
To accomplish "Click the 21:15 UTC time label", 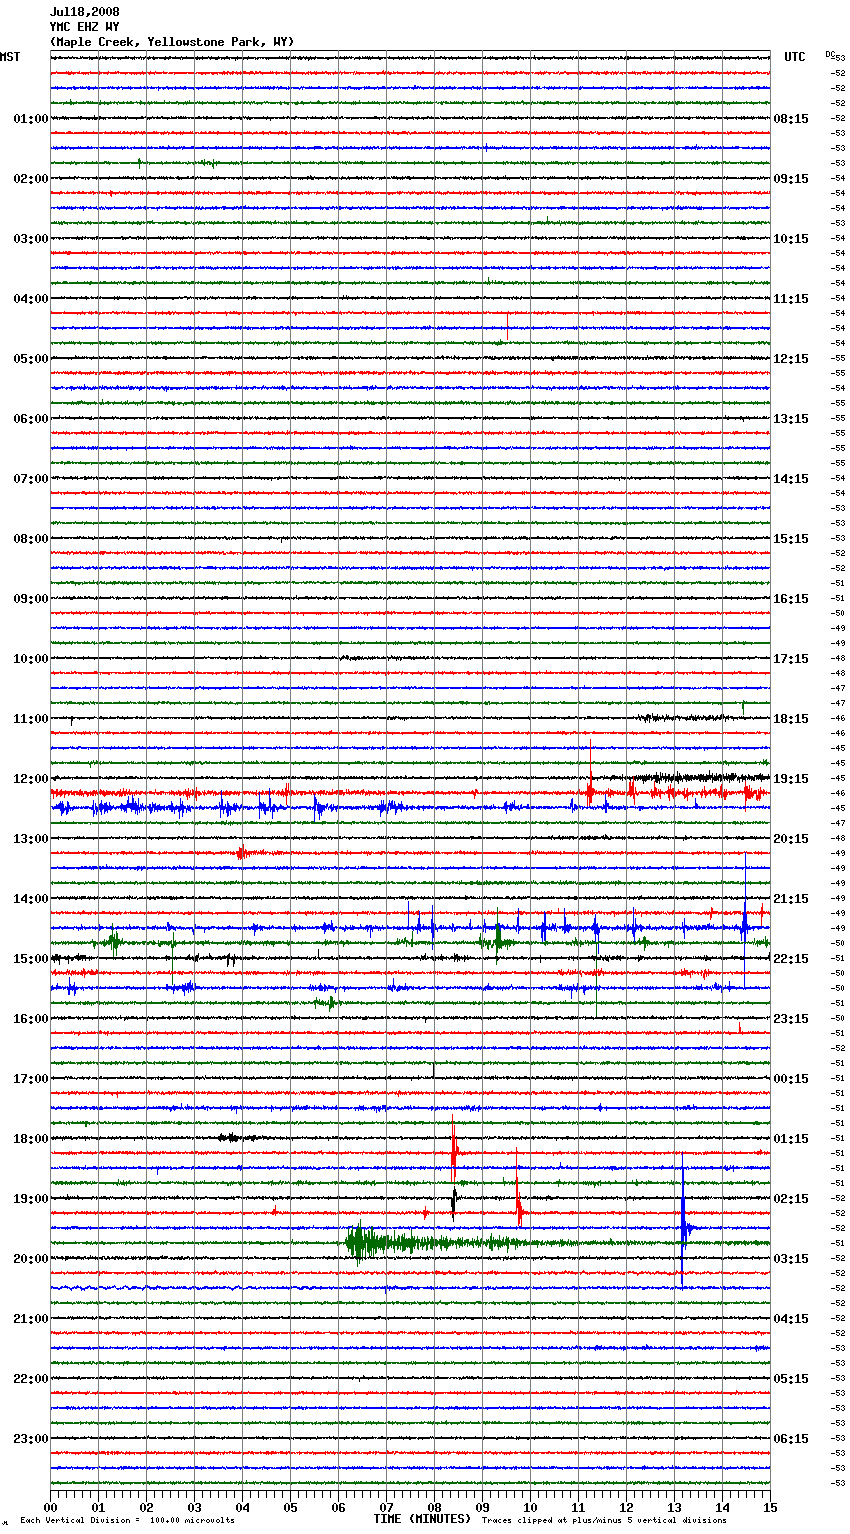I will [791, 899].
